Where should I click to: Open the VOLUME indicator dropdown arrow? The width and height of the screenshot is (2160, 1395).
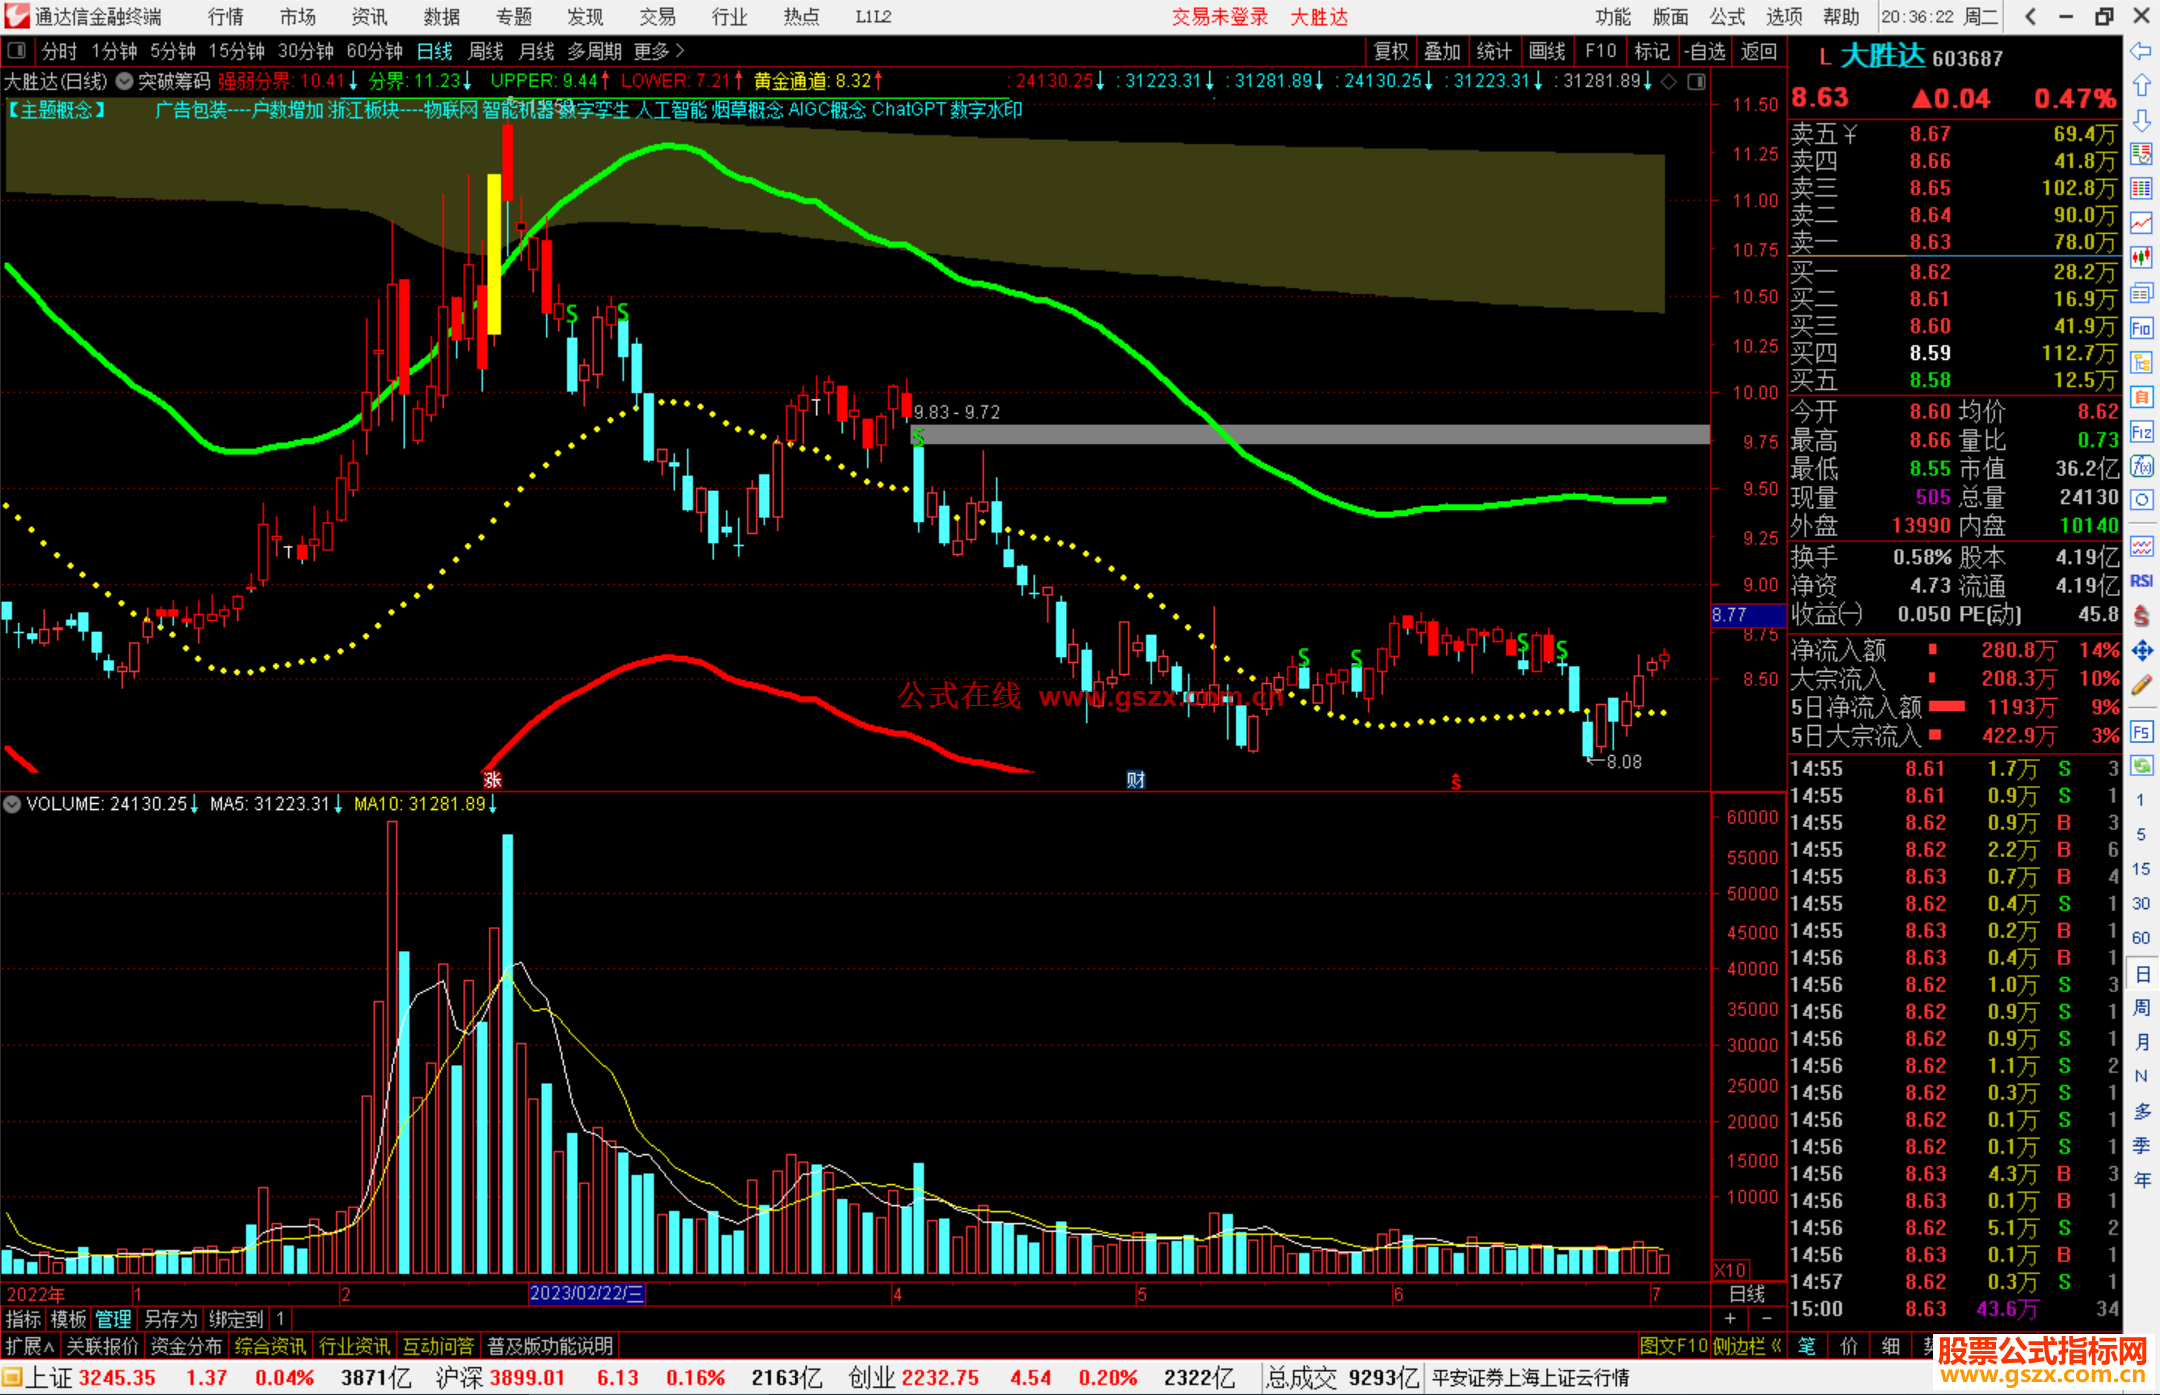pos(12,804)
